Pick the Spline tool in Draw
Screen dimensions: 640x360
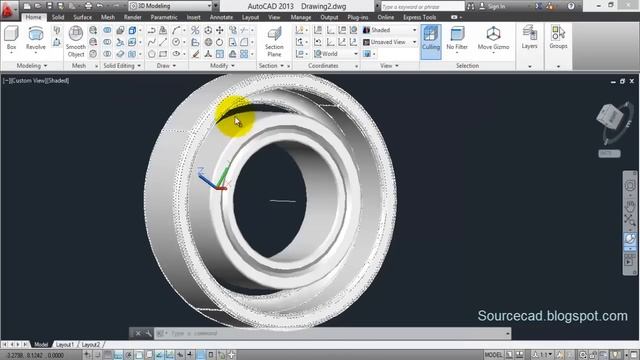(x=151, y=42)
